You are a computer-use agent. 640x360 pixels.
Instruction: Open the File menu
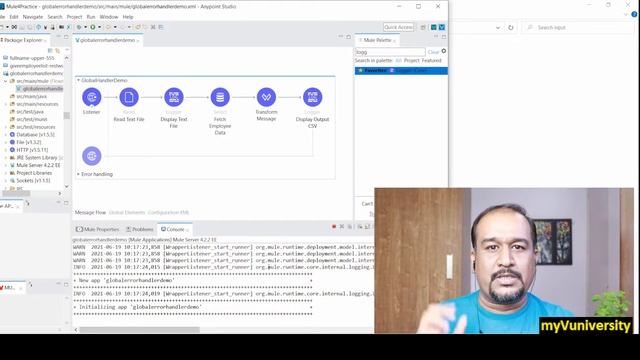point(2,17)
